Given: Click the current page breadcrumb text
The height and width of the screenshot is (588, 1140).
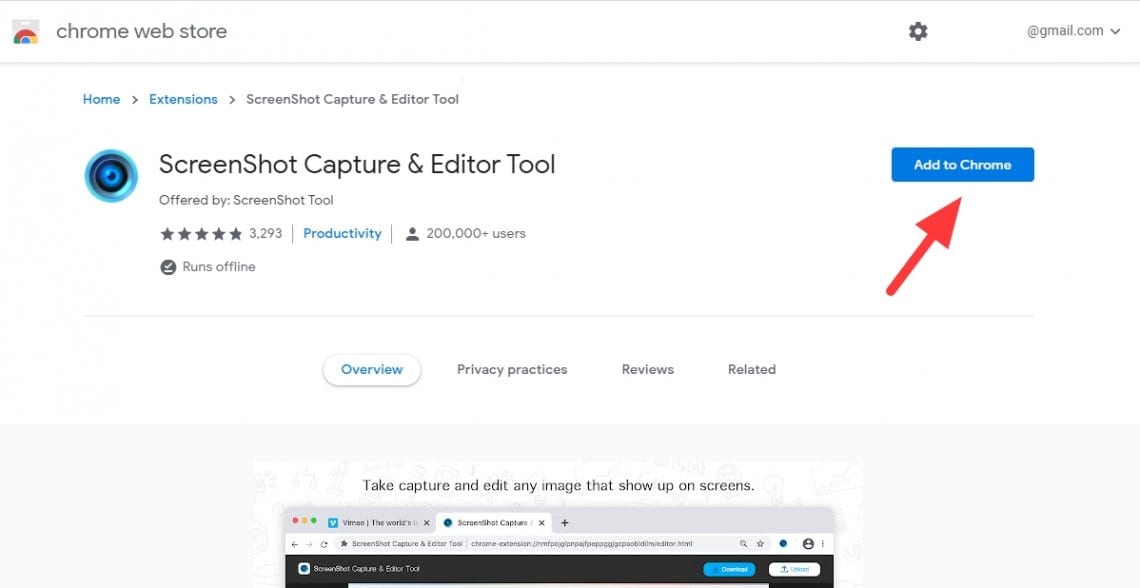Looking at the screenshot, I should point(352,99).
